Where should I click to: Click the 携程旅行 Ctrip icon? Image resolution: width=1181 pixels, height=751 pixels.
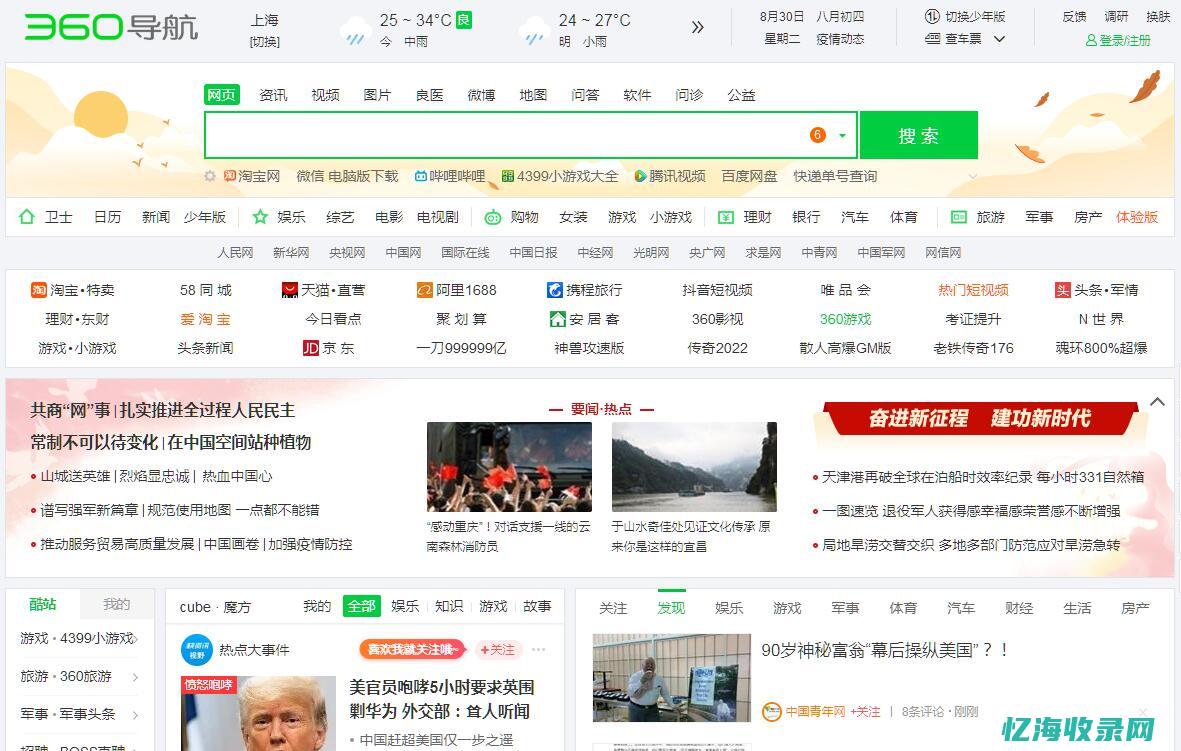(x=555, y=290)
